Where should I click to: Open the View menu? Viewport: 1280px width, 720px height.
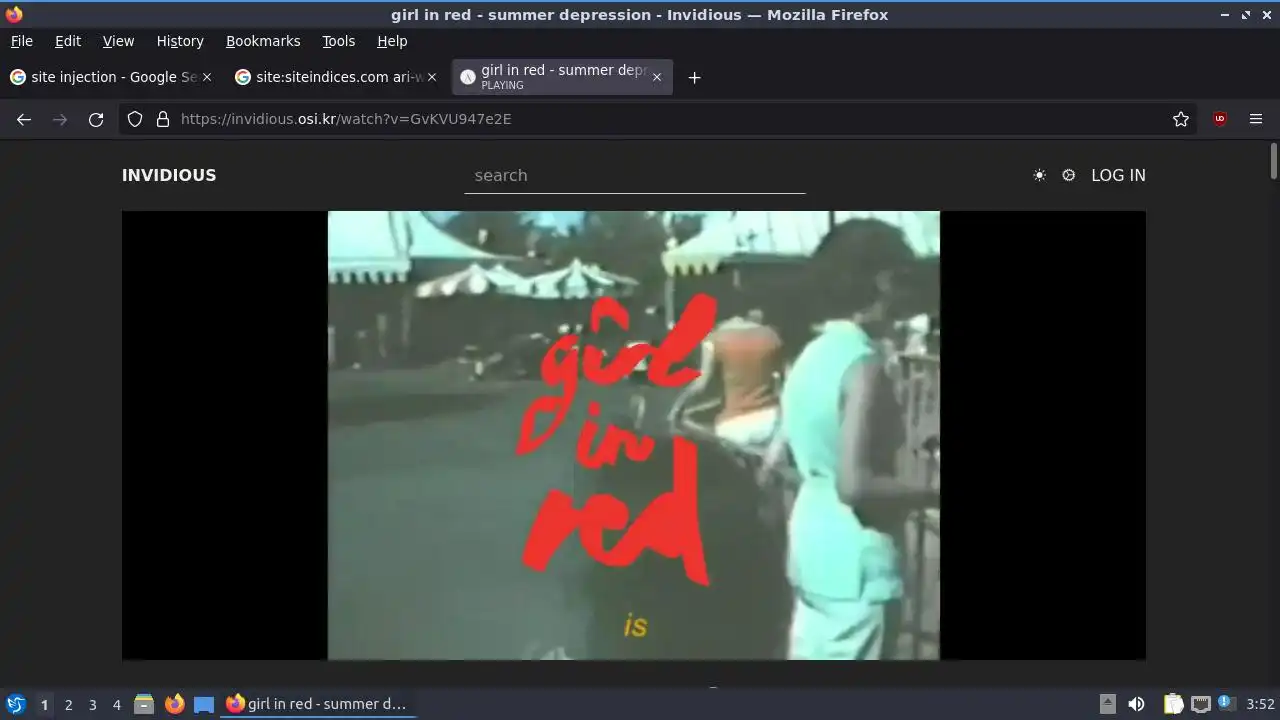118,41
